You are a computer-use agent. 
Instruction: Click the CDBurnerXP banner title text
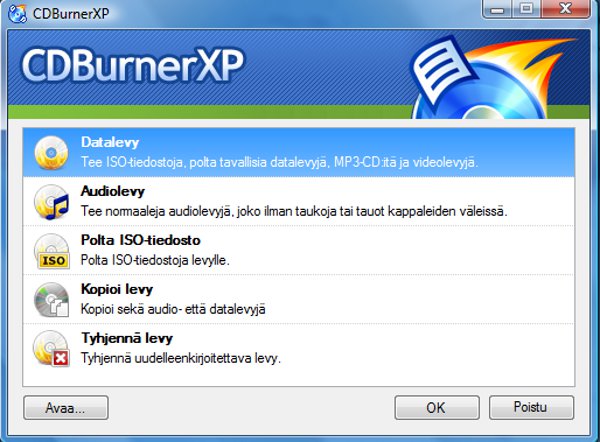(132, 65)
